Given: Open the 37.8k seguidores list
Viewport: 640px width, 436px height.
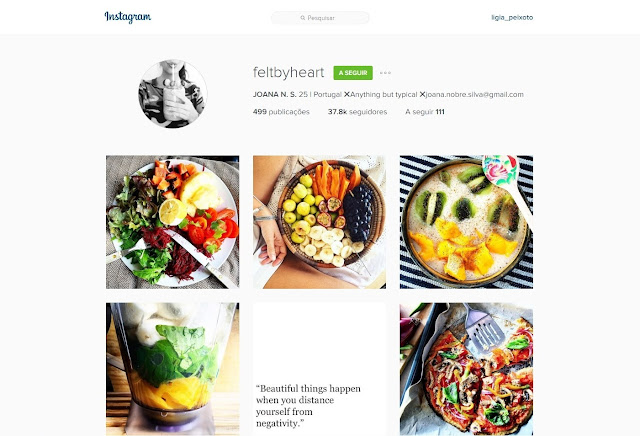Looking at the screenshot, I should [358, 111].
